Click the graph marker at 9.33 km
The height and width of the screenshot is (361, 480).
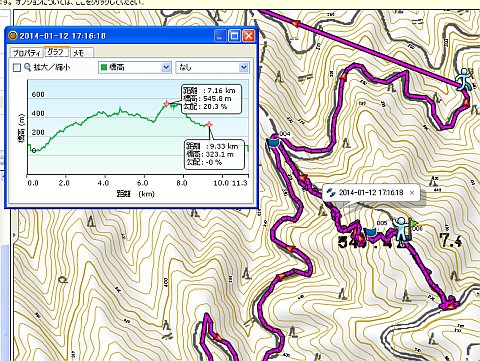click(x=209, y=125)
